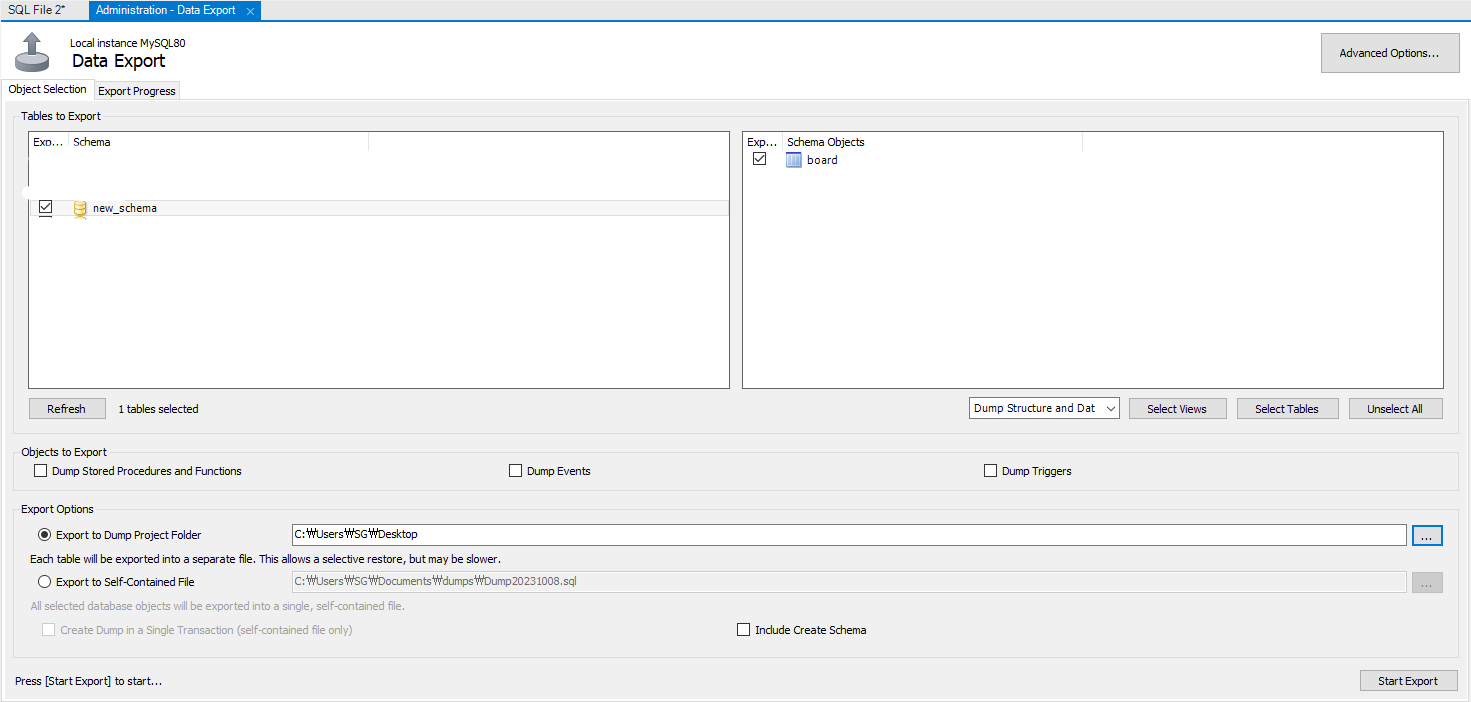Close the Administration - Data Export tab

(250, 11)
